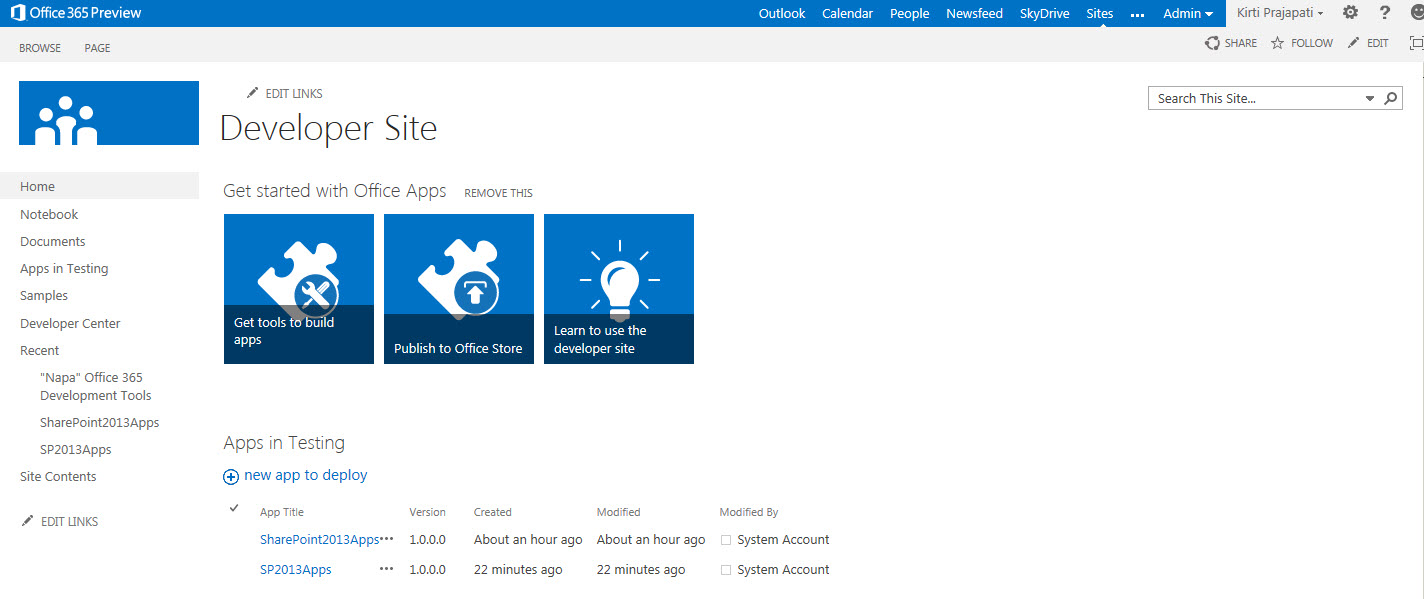The width and height of the screenshot is (1424, 599).
Task: Expand the Admin dropdown menu
Action: click(1188, 13)
